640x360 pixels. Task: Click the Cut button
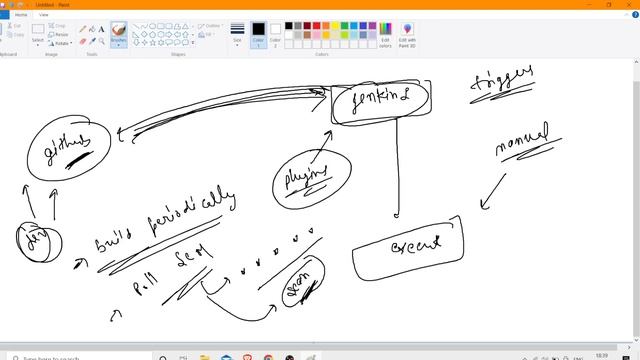[14, 26]
